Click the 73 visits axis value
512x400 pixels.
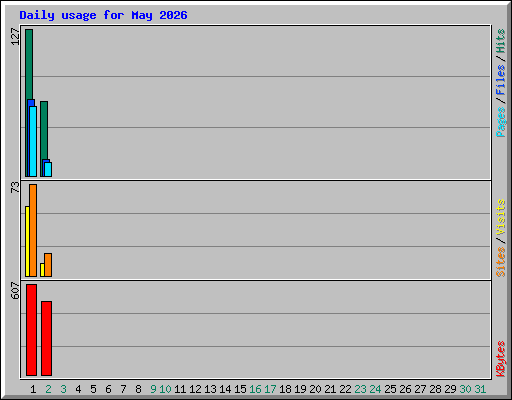(x=15, y=187)
